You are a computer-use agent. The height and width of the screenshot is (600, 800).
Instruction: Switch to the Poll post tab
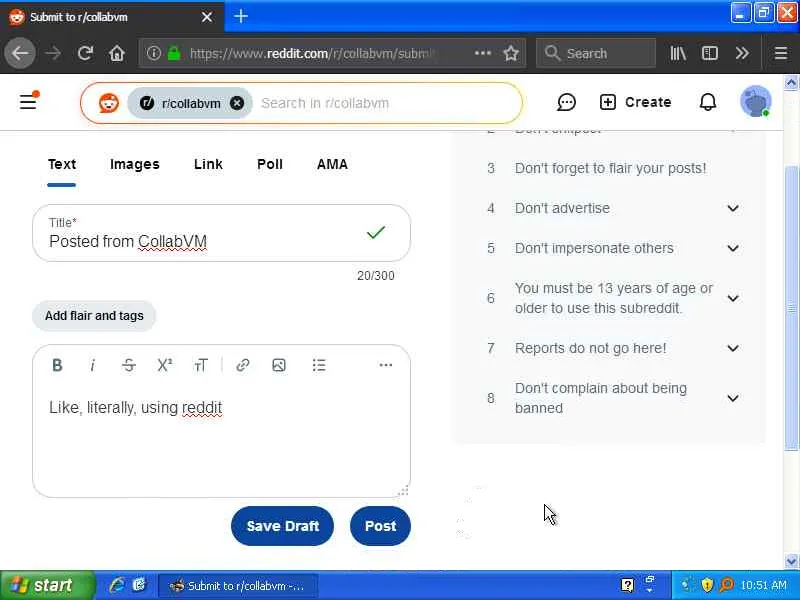tap(270, 164)
